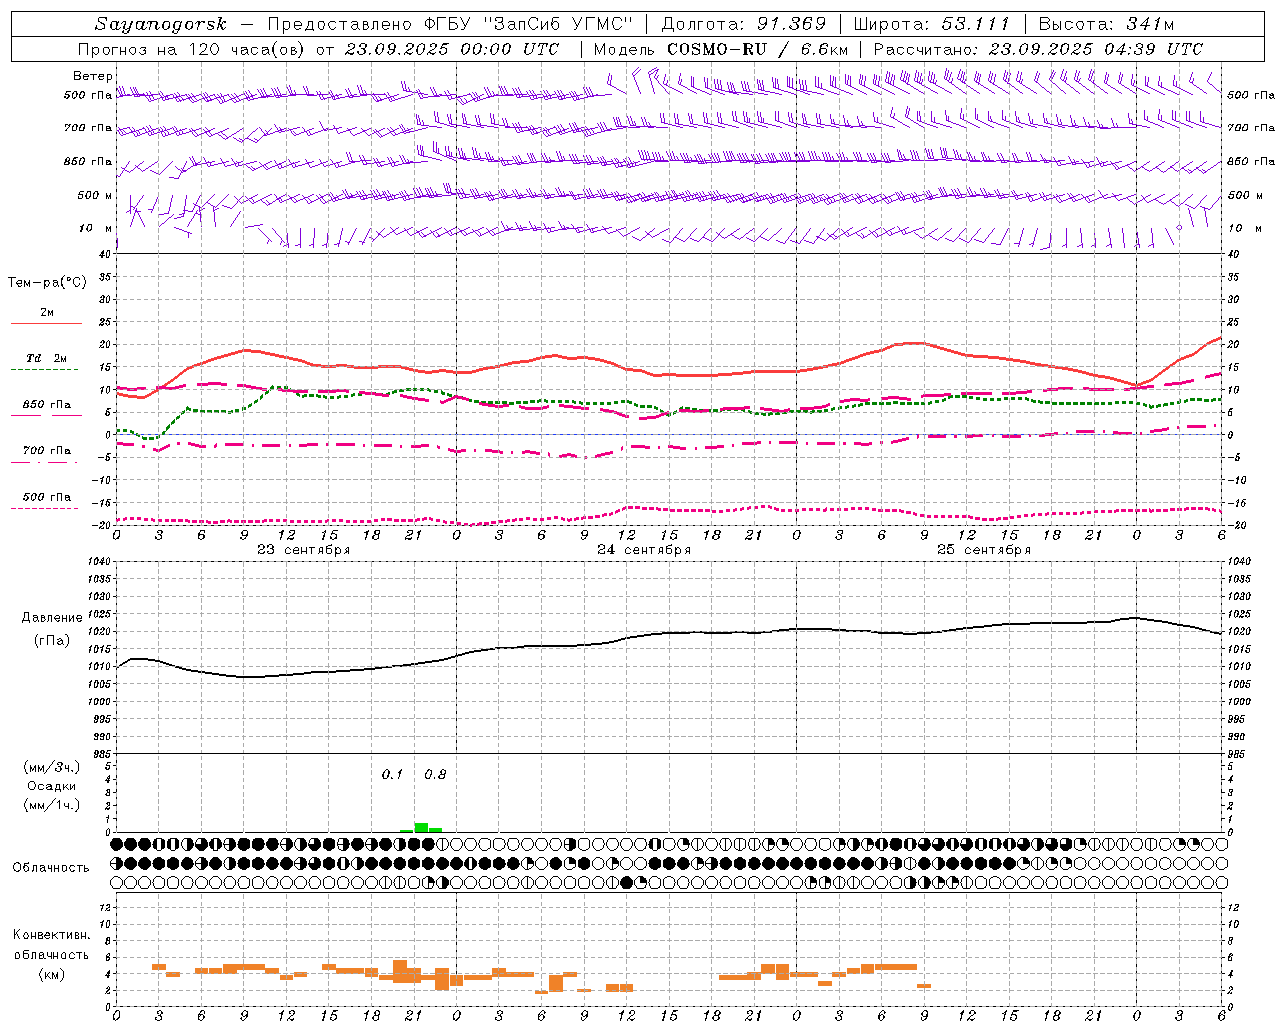
Task: Click the '(км)' convective height unit label
Action: tap(51, 974)
